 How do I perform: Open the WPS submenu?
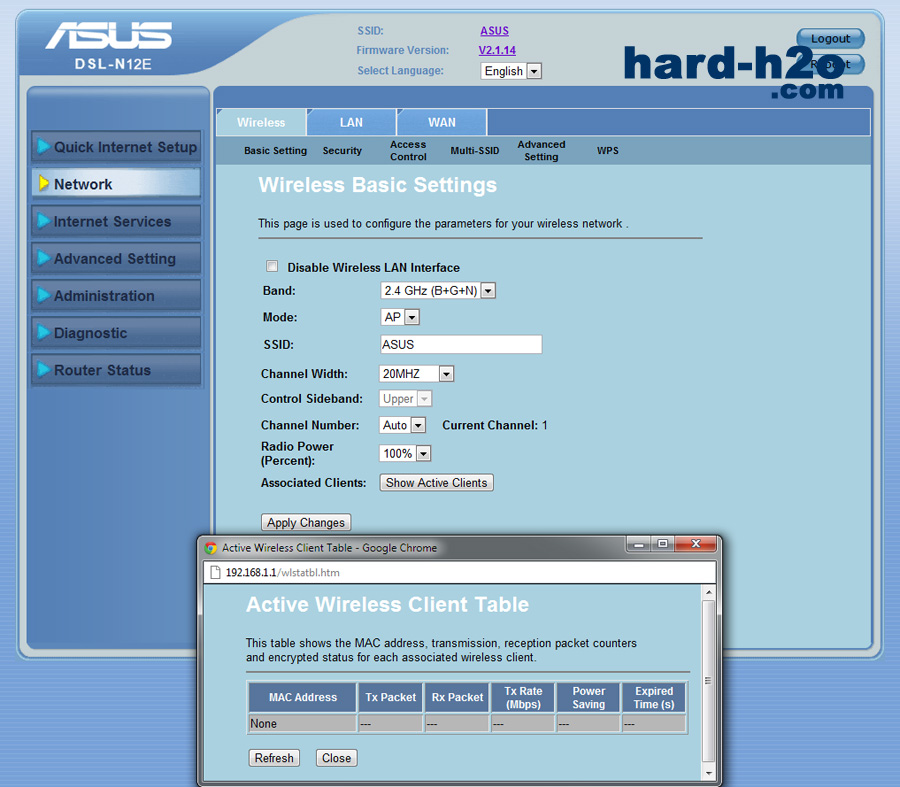607,150
